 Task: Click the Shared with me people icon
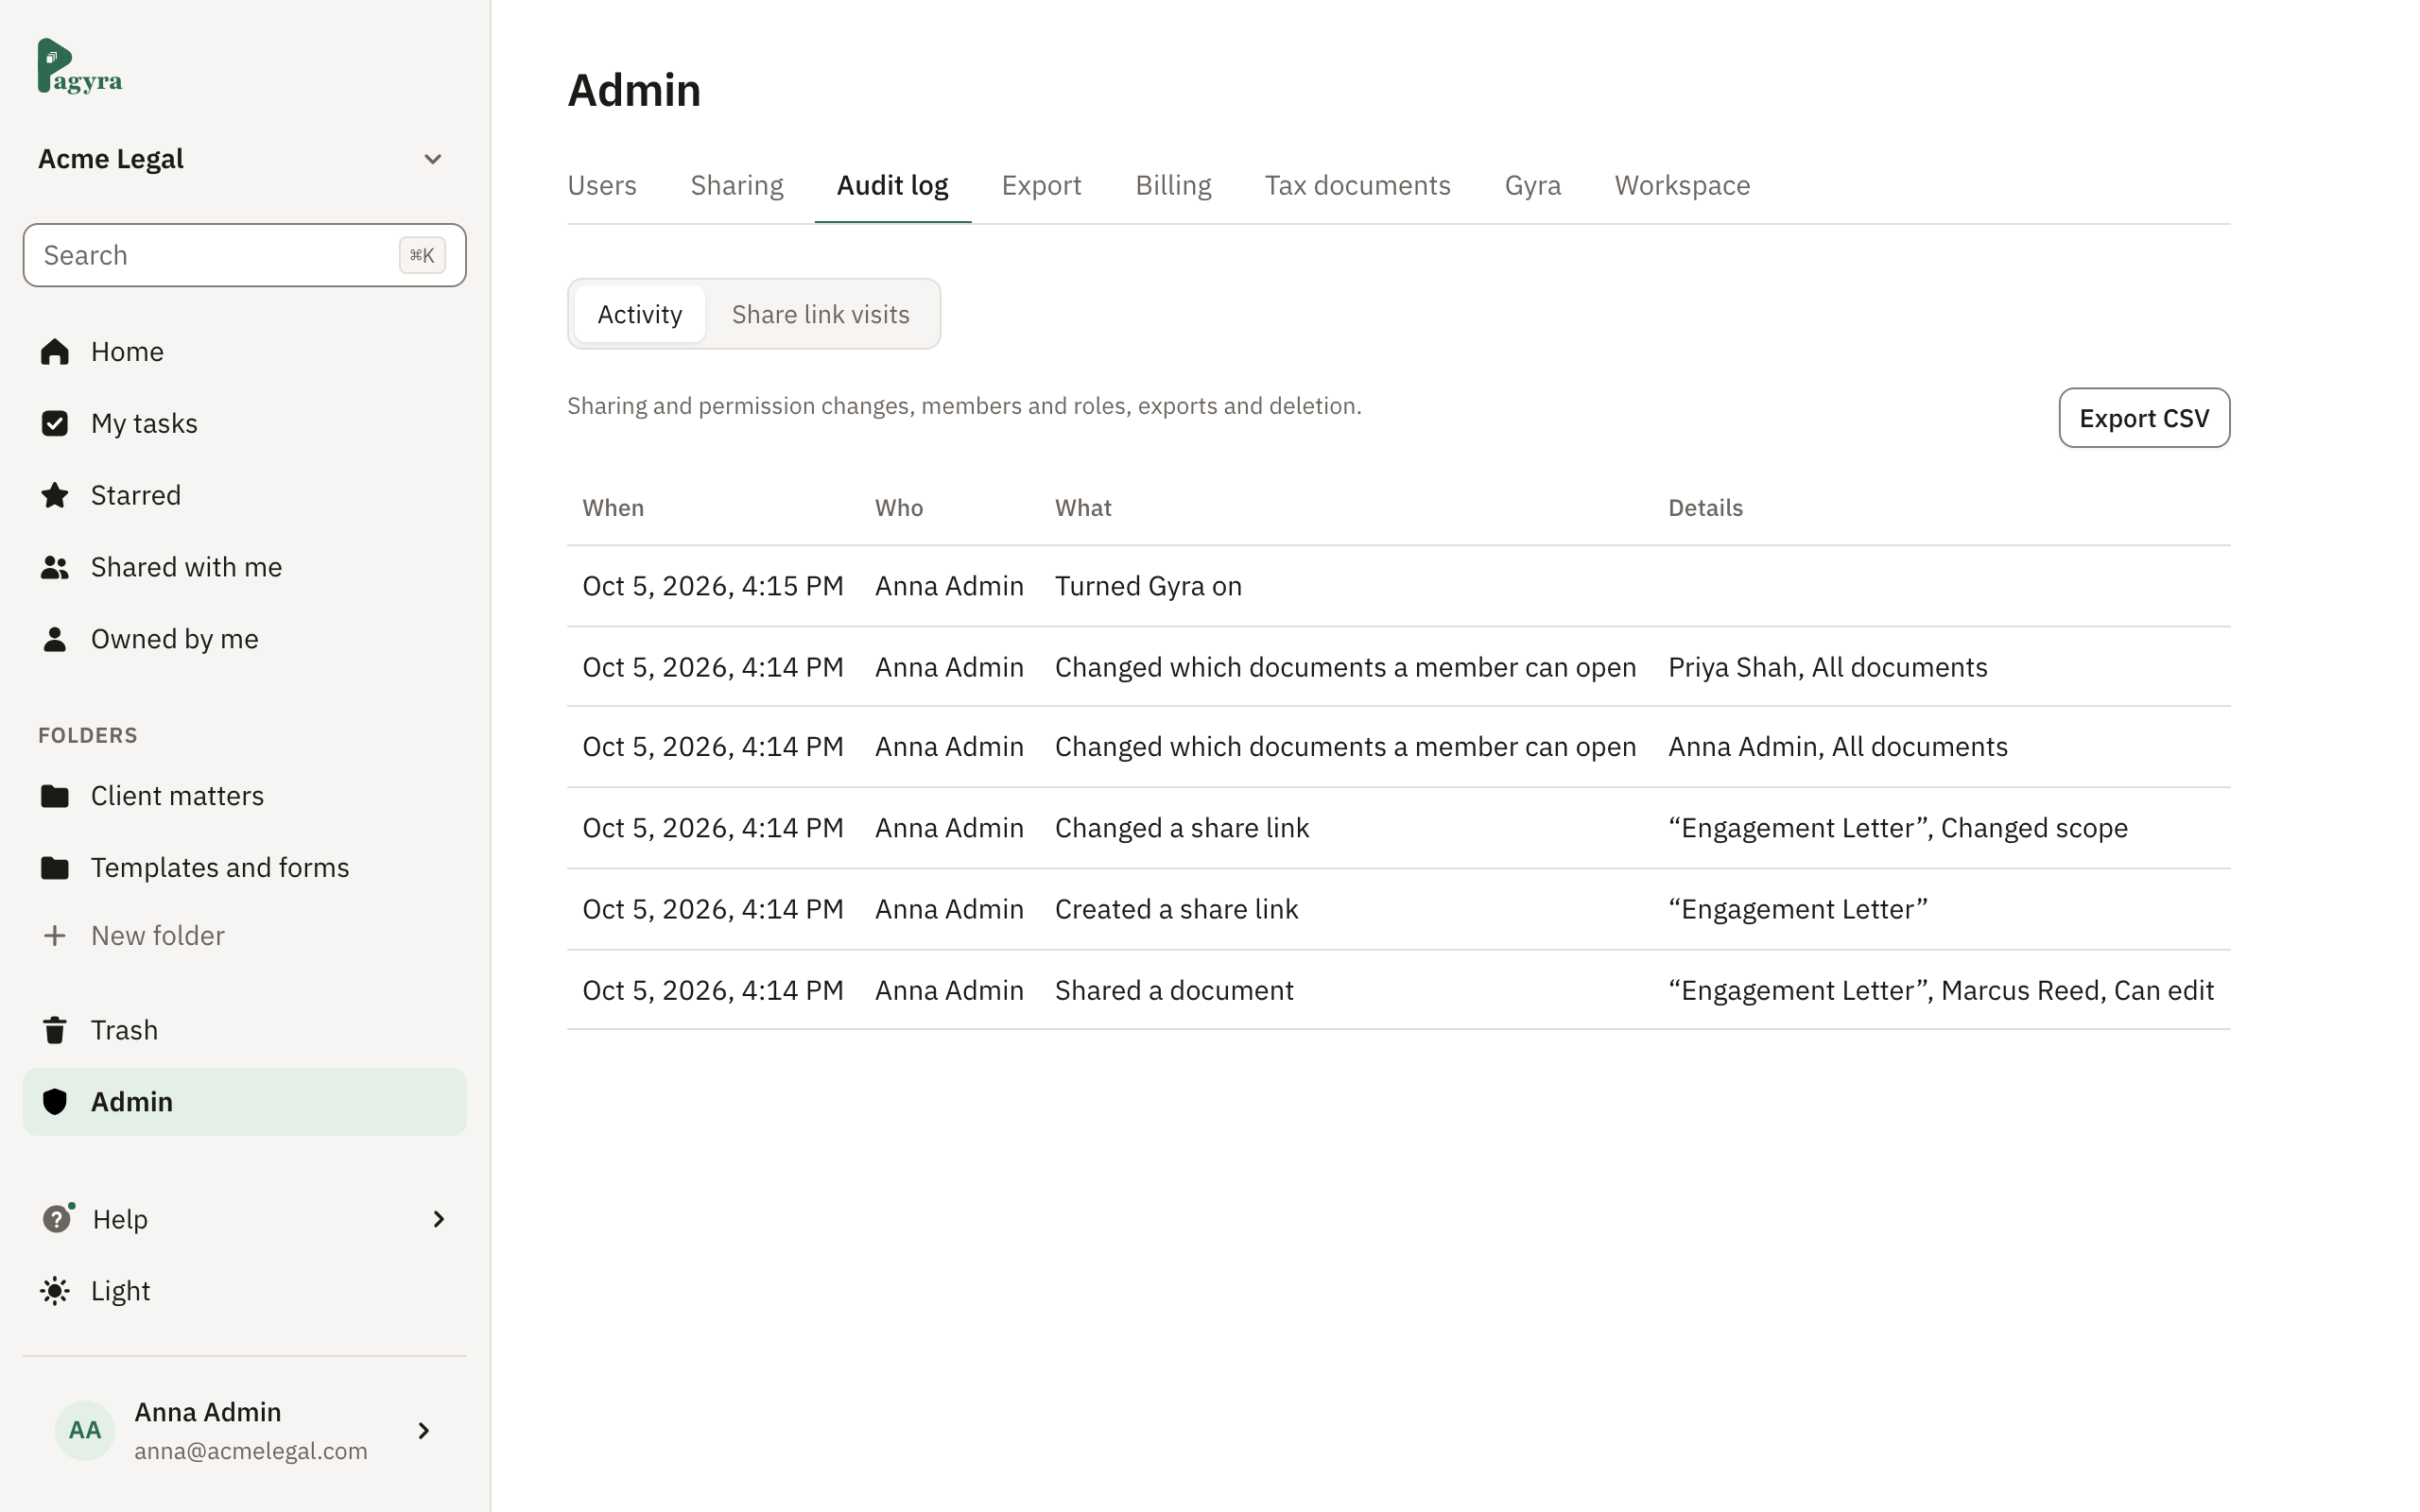point(55,567)
